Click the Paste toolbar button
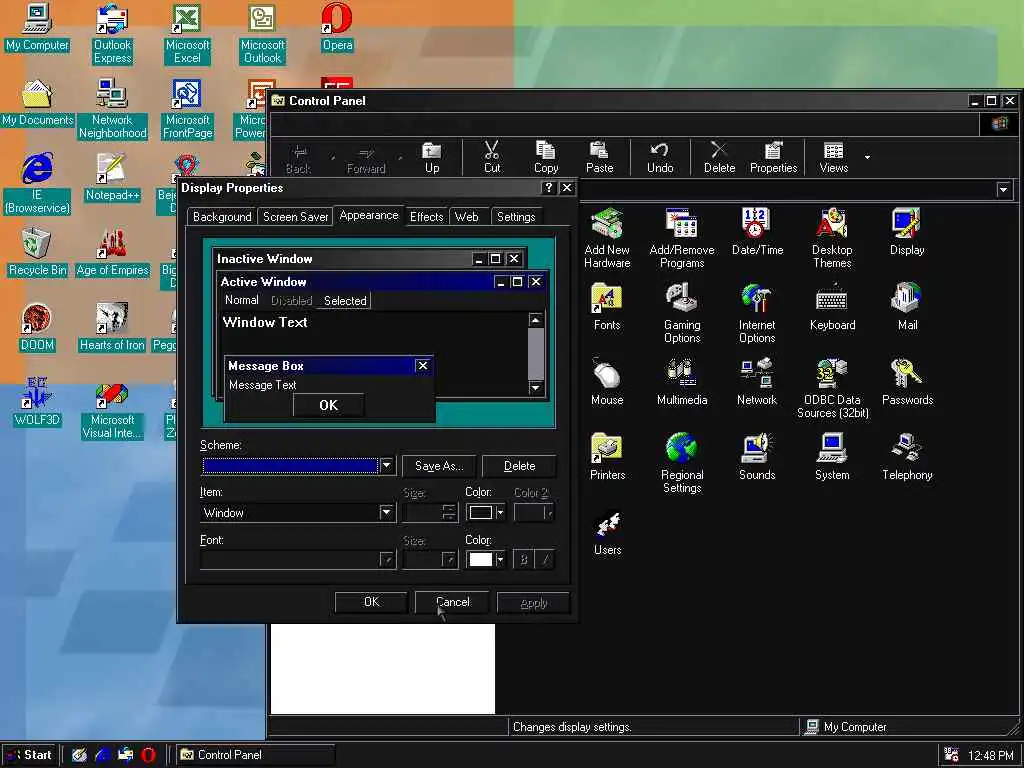The height and width of the screenshot is (768, 1024). point(600,157)
